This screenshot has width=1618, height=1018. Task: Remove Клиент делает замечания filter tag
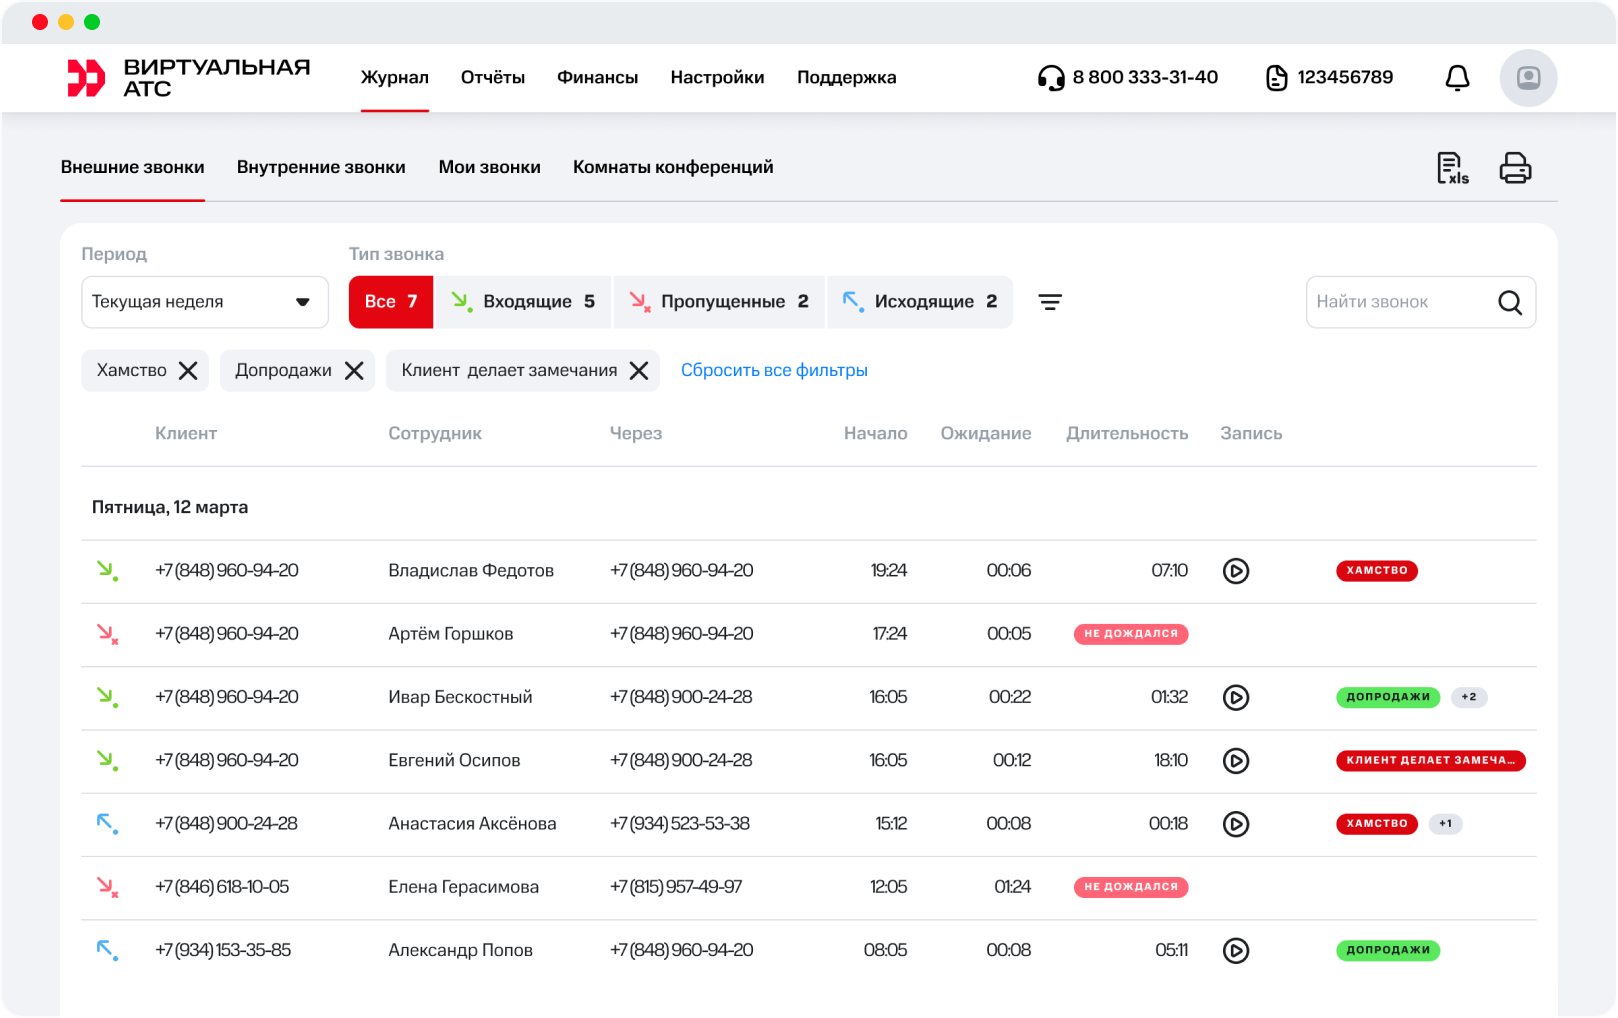[x=639, y=371]
